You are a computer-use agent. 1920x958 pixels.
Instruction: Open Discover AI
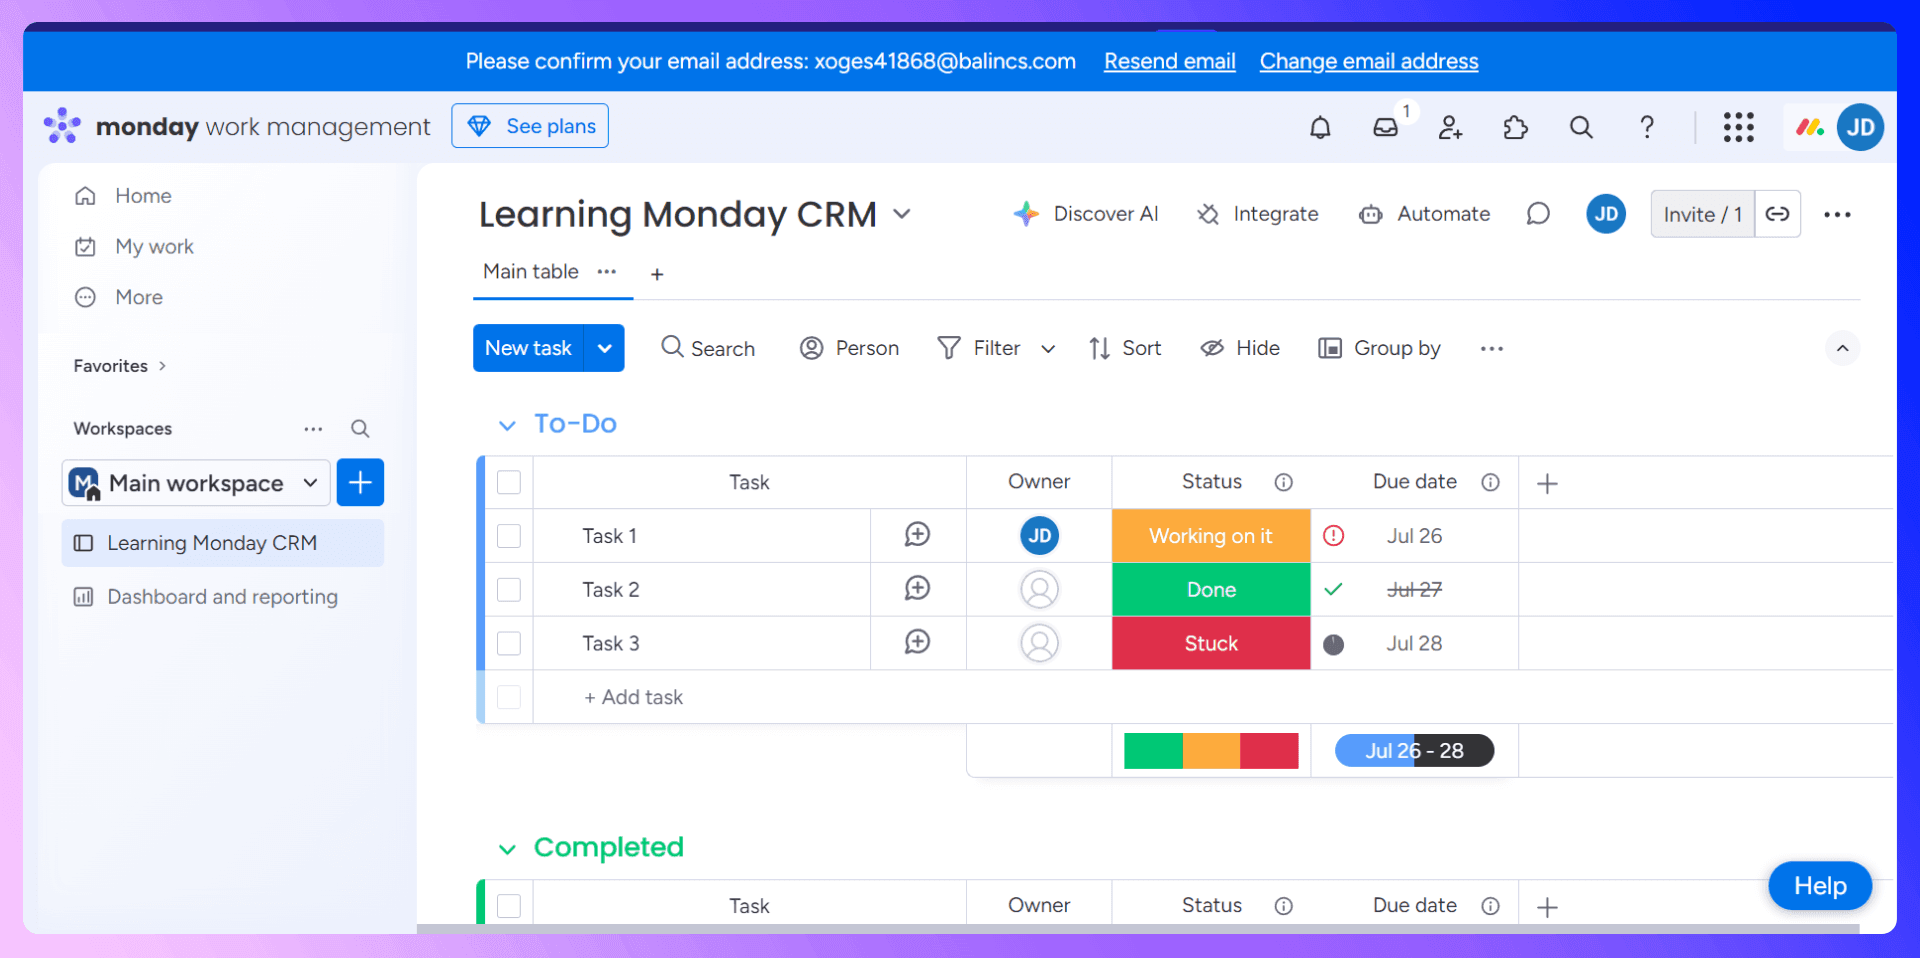point(1086,214)
